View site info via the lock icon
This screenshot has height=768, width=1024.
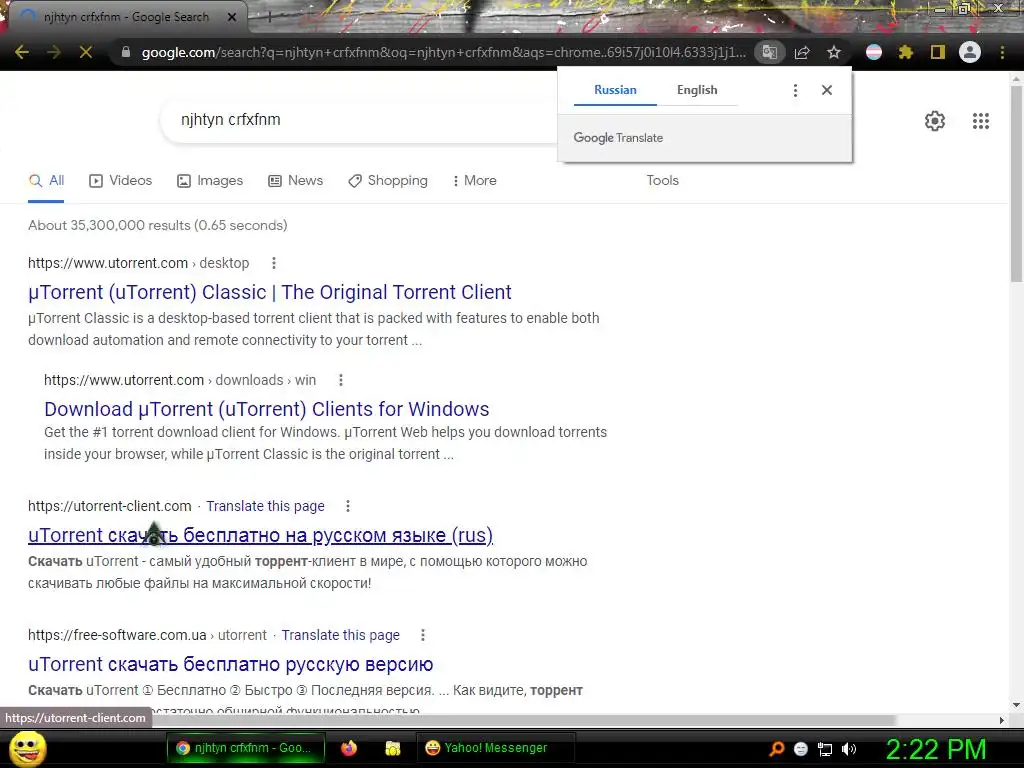pos(125,52)
